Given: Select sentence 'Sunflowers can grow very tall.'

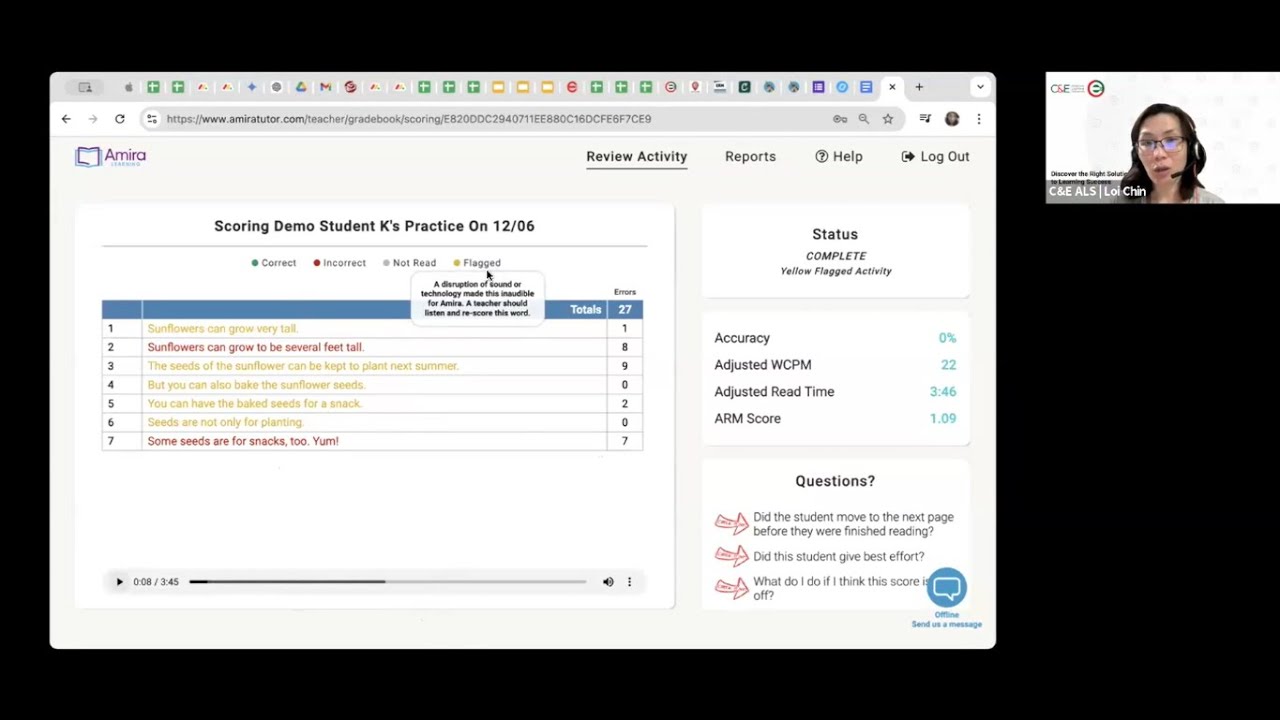Looking at the screenshot, I should pyautogui.click(x=222, y=328).
